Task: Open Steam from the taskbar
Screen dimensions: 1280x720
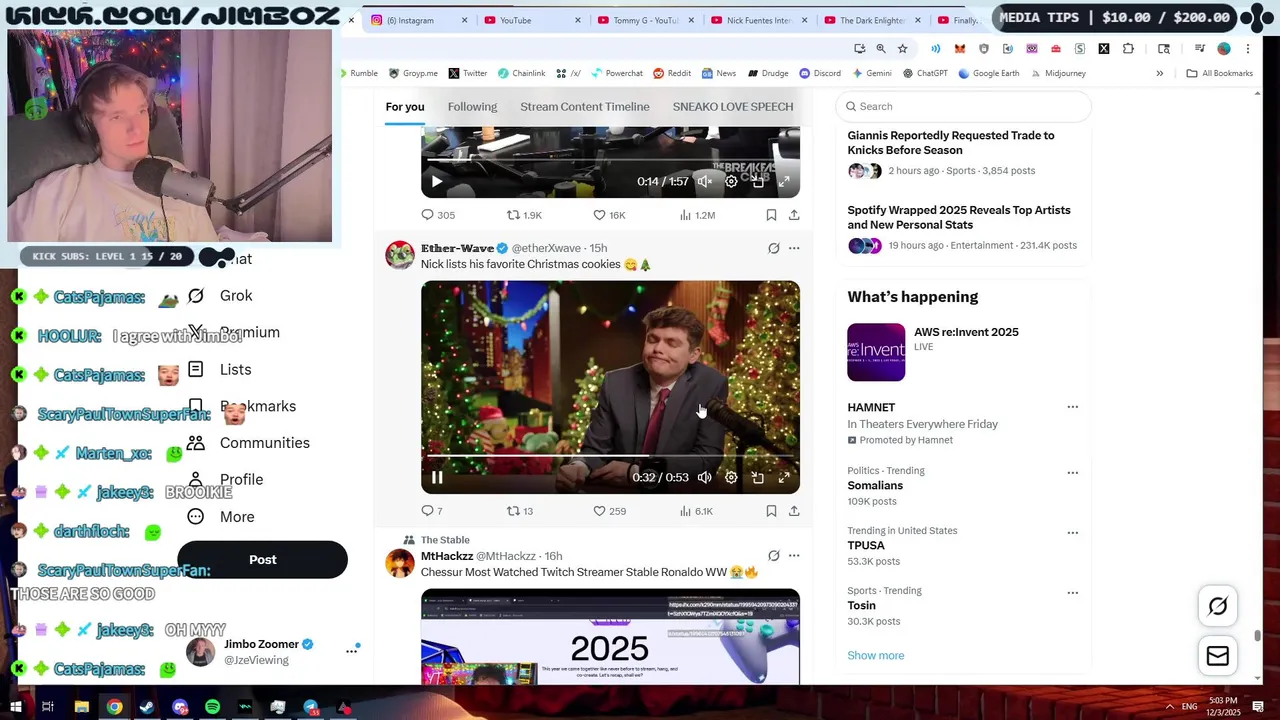Action: click(x=147, y=707)
